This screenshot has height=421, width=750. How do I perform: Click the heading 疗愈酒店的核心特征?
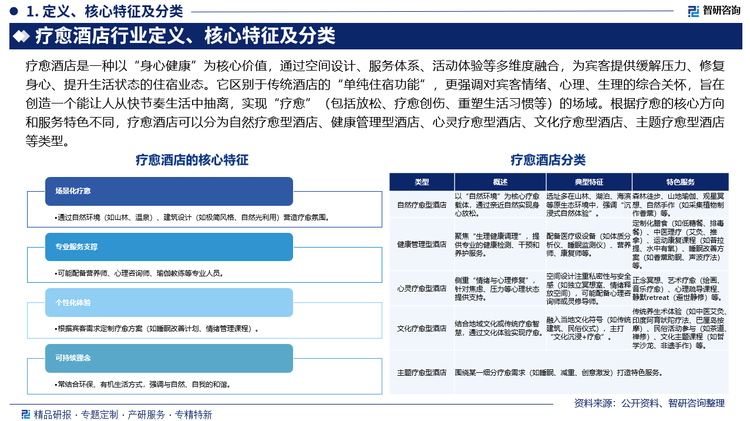coord(192,160)
